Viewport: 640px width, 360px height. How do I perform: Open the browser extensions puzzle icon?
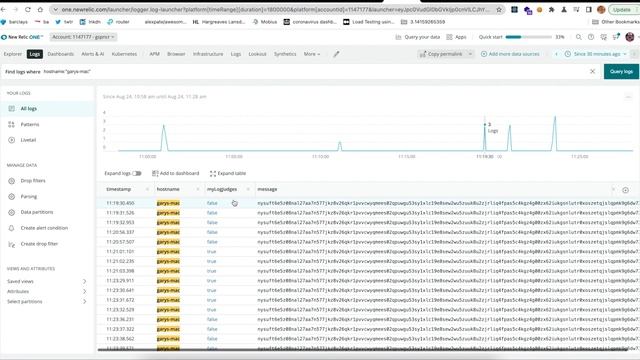[551, 9]
